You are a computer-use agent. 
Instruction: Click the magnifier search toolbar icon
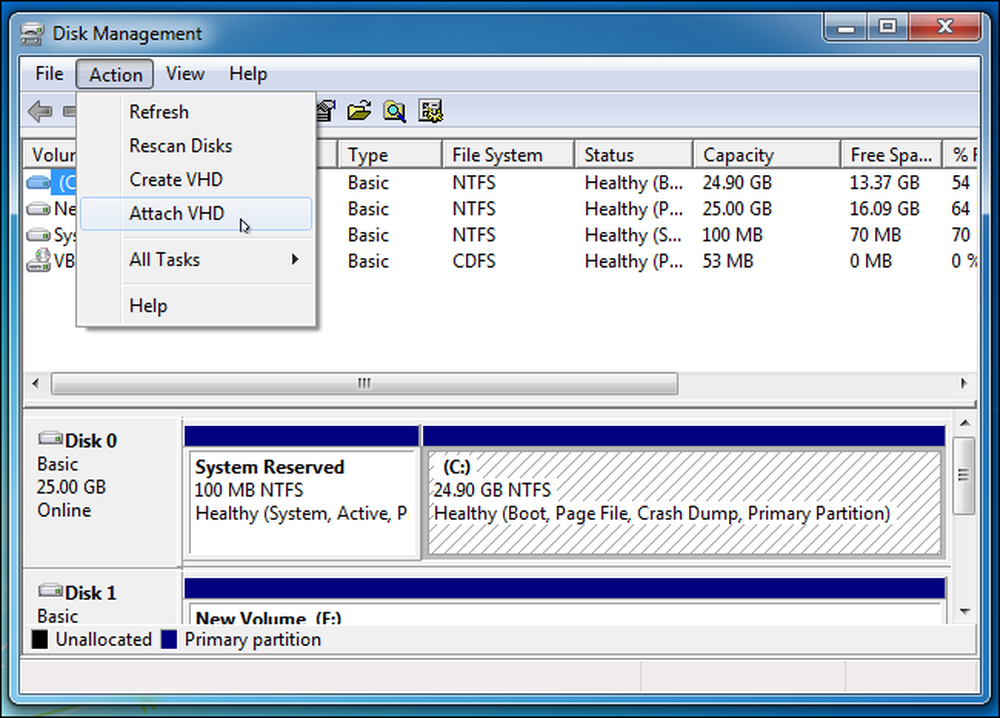coord(394,111)
